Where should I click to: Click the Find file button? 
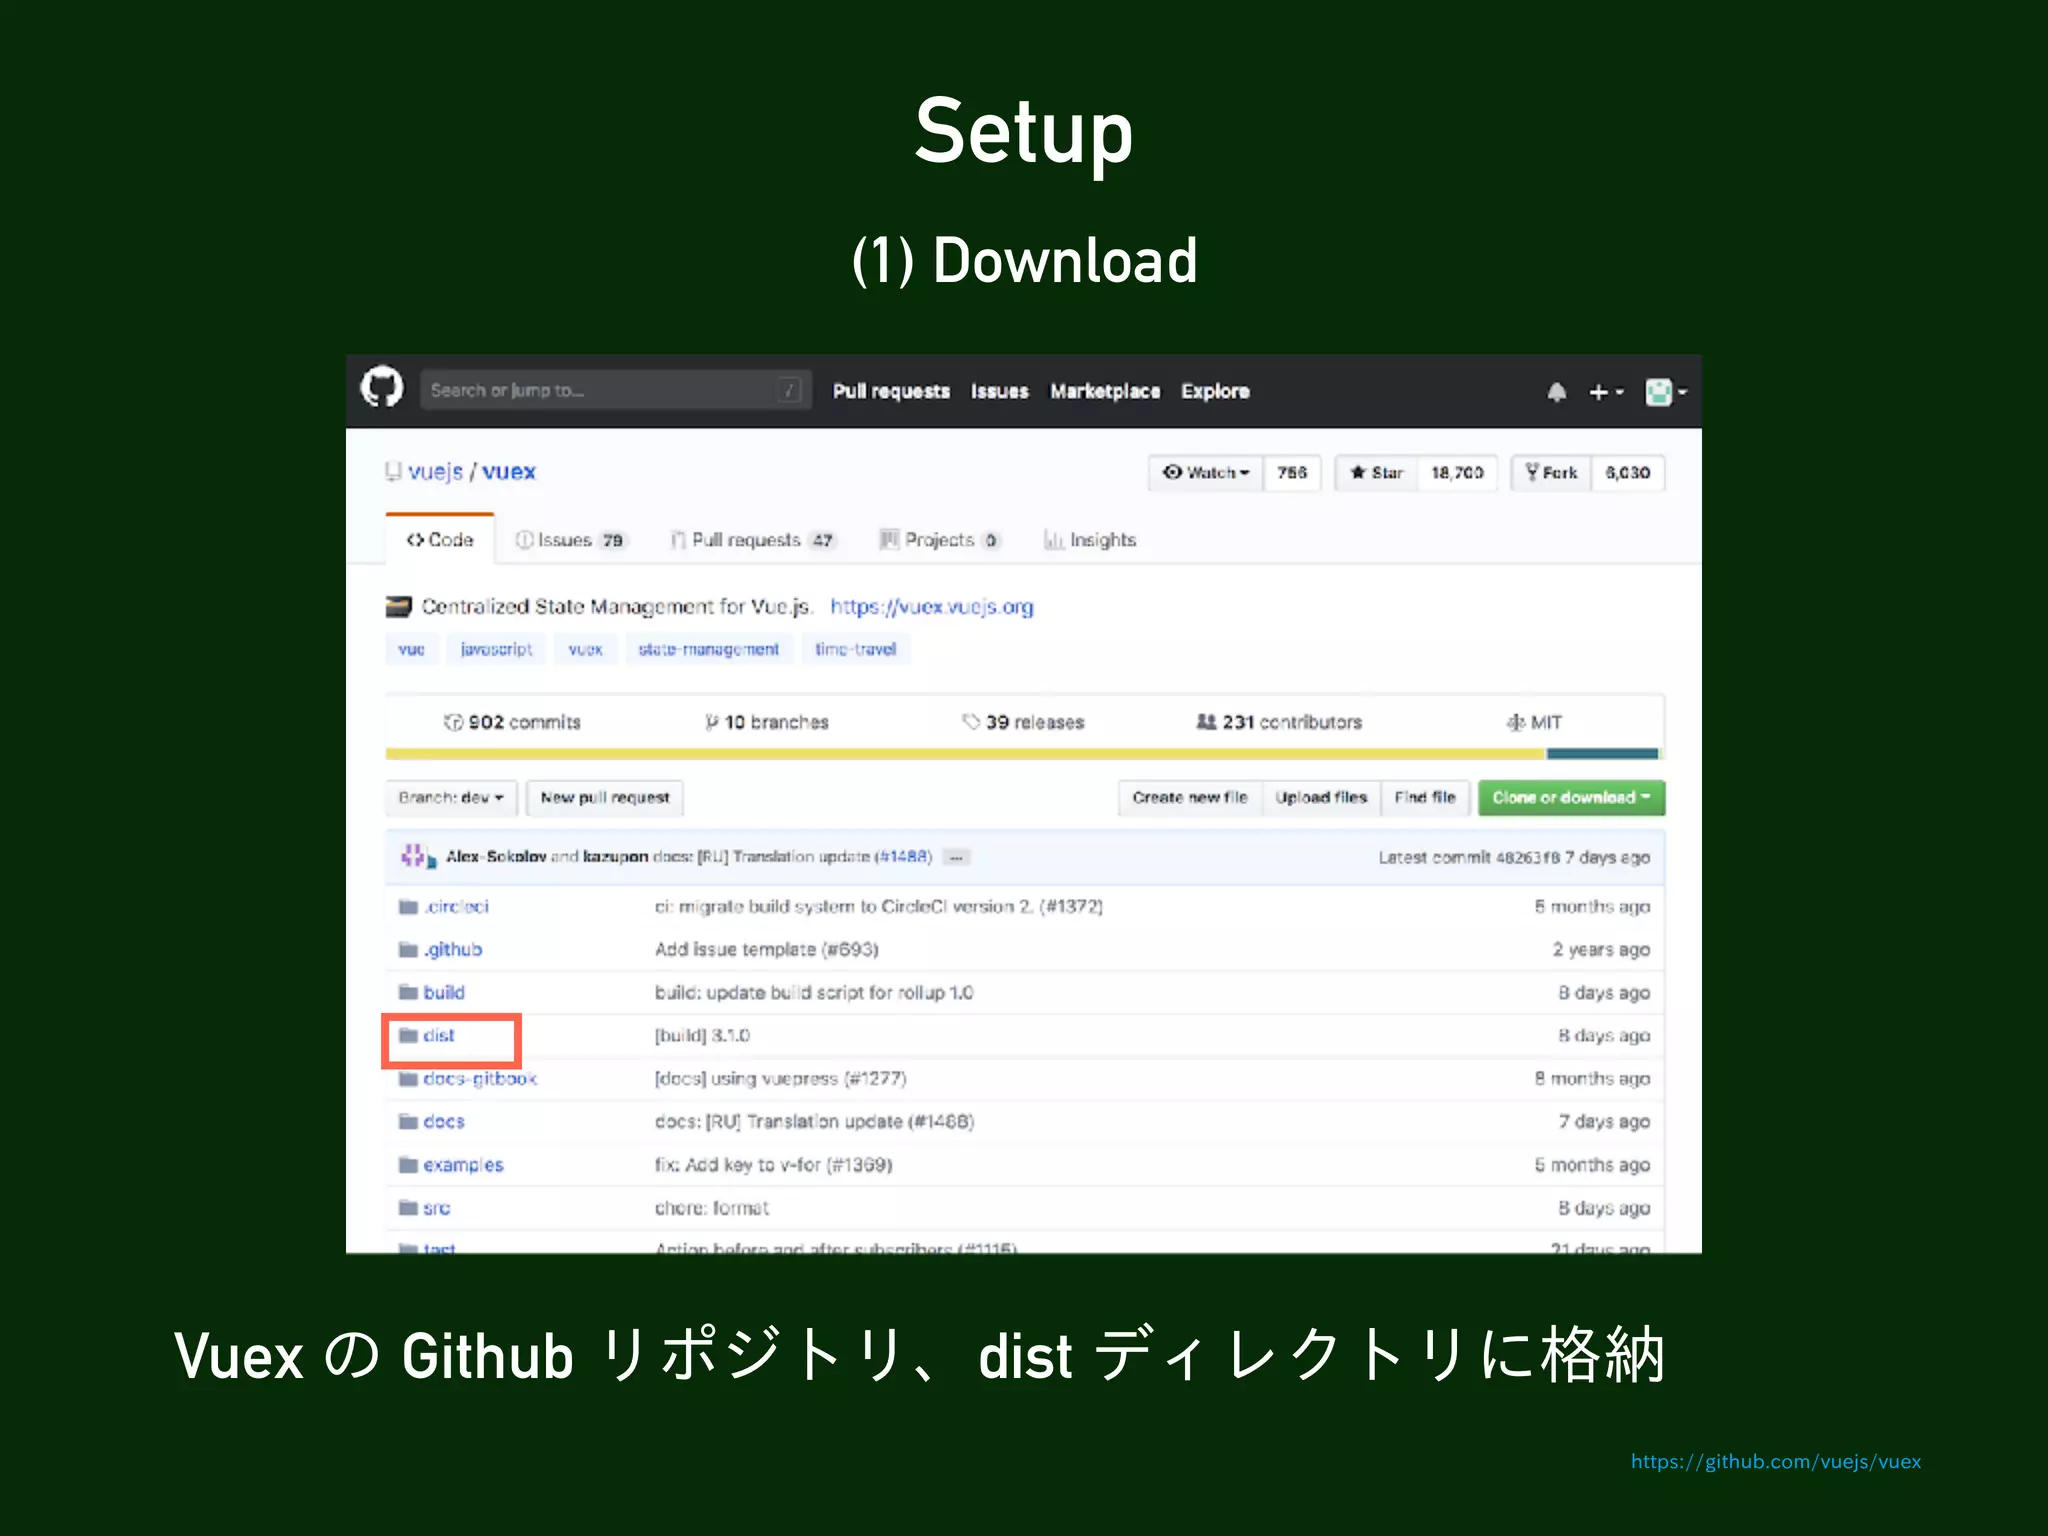pos(1425,797)
